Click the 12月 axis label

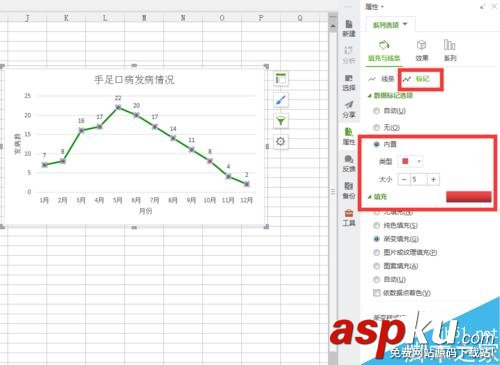[x=247, y=200]
